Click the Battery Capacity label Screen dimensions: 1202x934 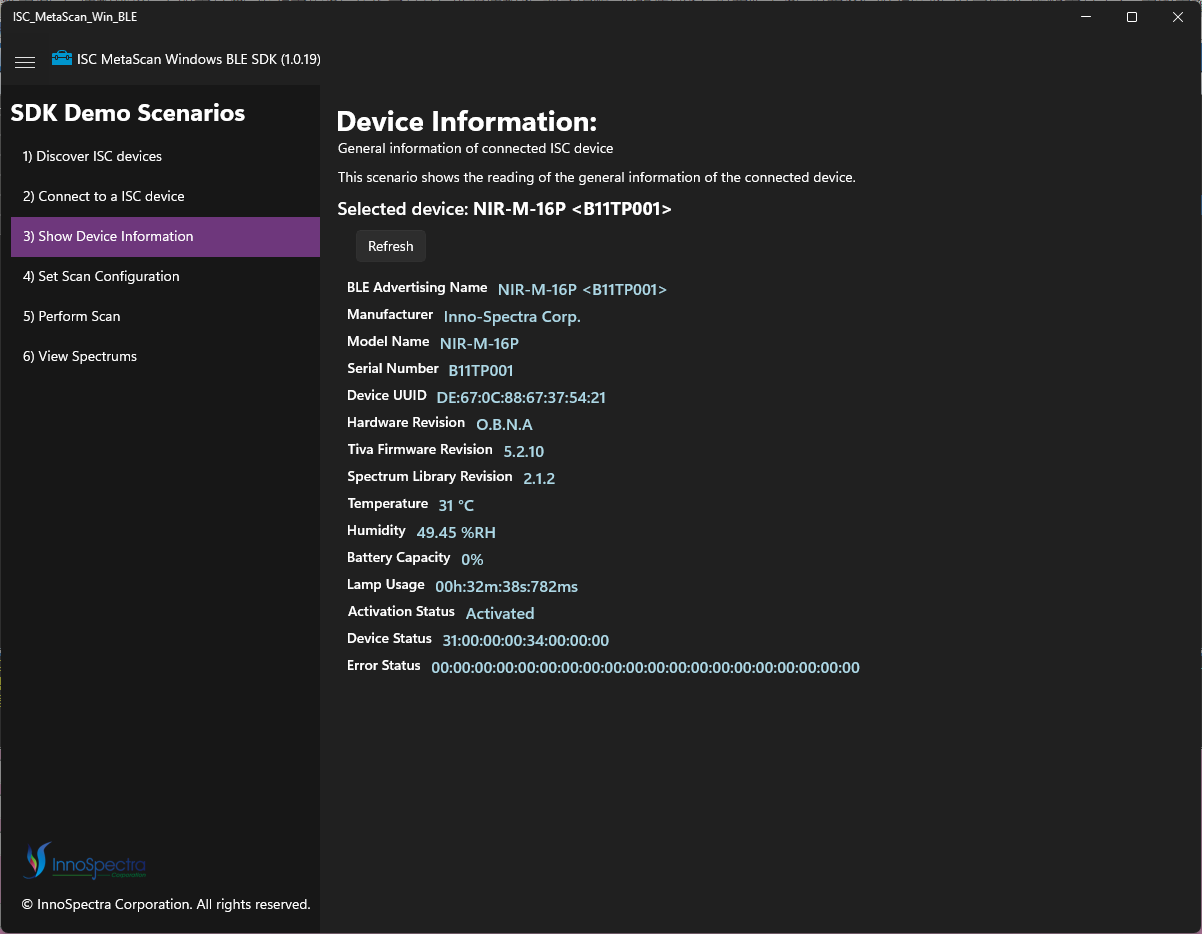coord(399,557)
